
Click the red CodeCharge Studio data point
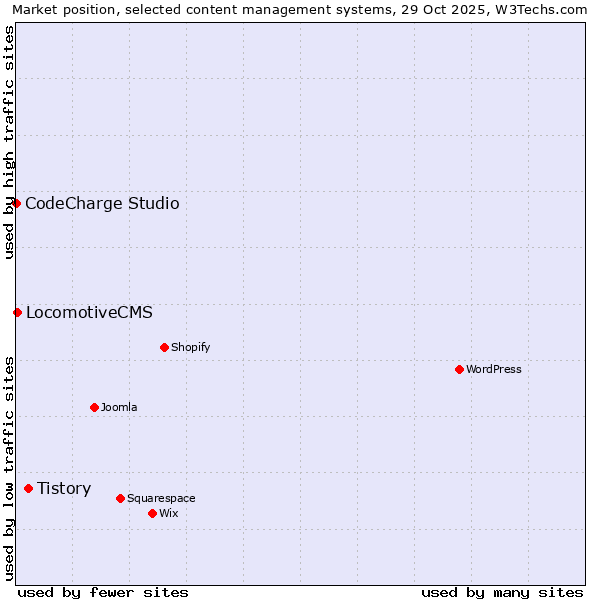[x=16, y=203]
